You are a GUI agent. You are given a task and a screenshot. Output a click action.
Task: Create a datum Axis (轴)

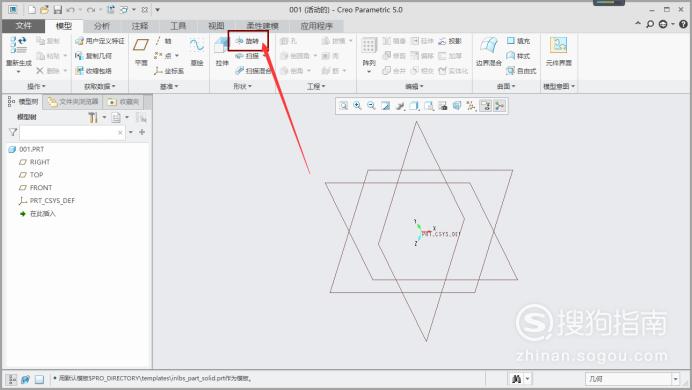point(163,41)
